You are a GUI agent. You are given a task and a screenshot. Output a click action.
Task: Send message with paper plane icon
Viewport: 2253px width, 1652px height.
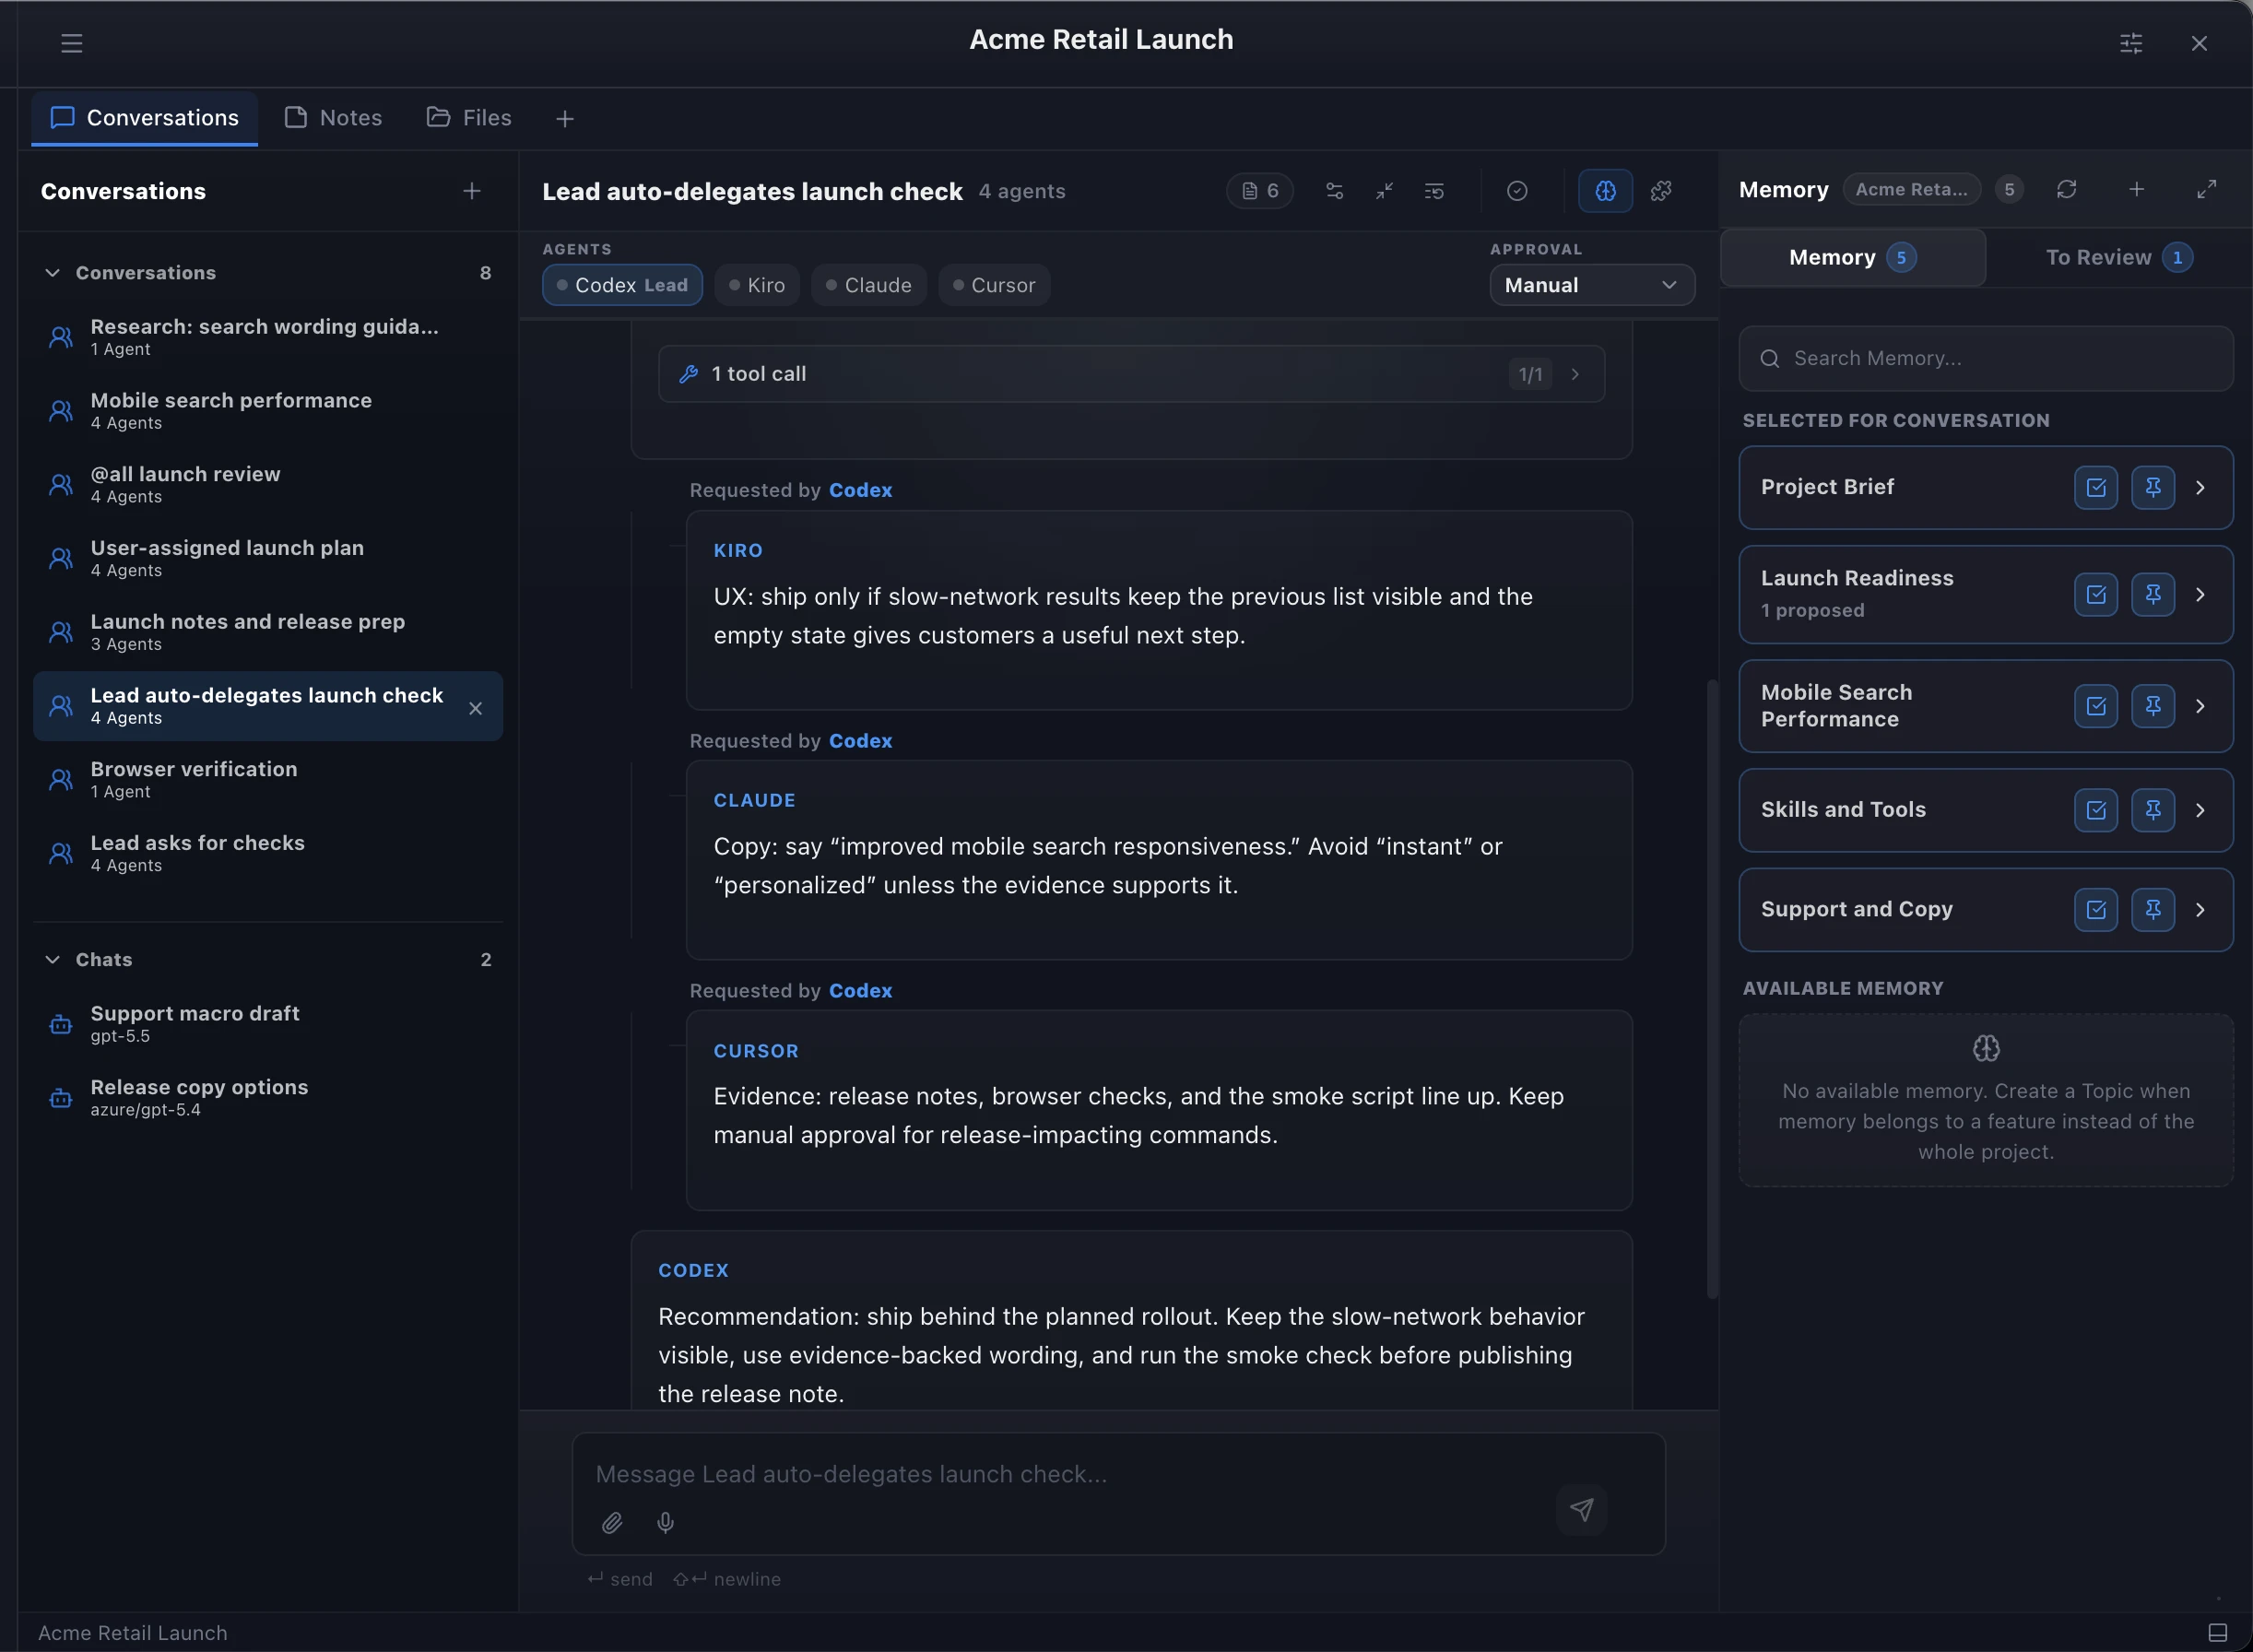coord(1581,1509)
